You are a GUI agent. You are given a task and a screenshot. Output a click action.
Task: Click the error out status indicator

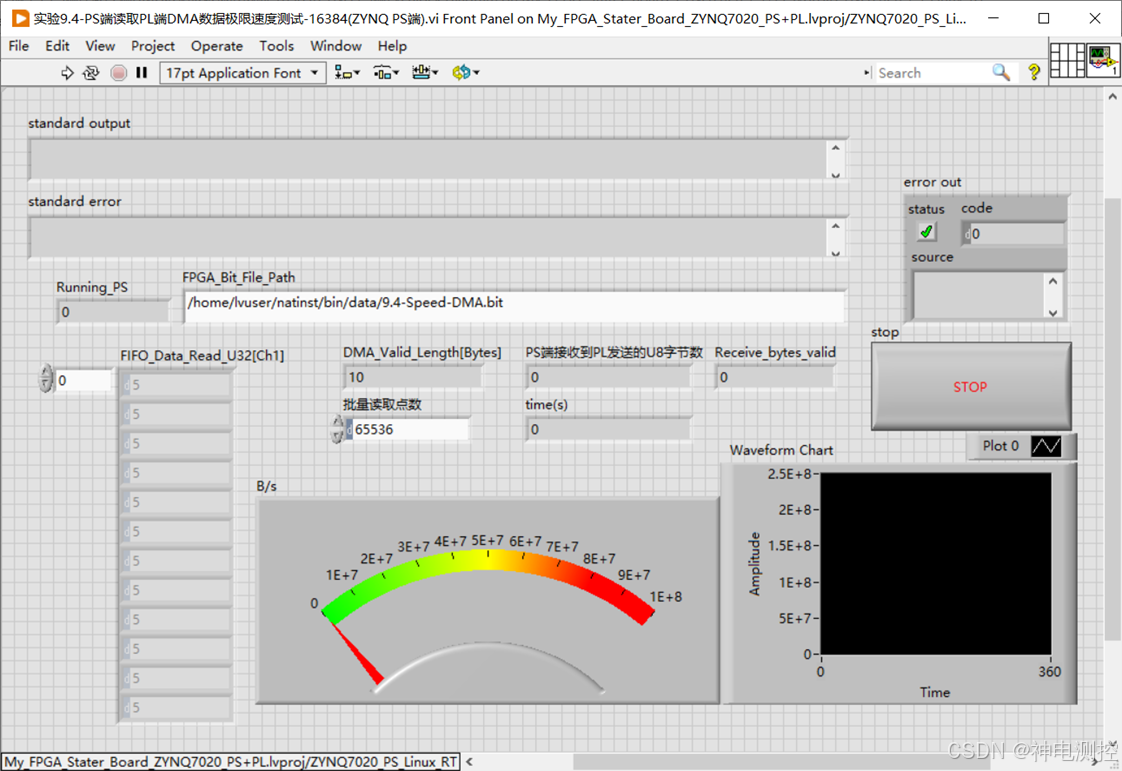926,232
